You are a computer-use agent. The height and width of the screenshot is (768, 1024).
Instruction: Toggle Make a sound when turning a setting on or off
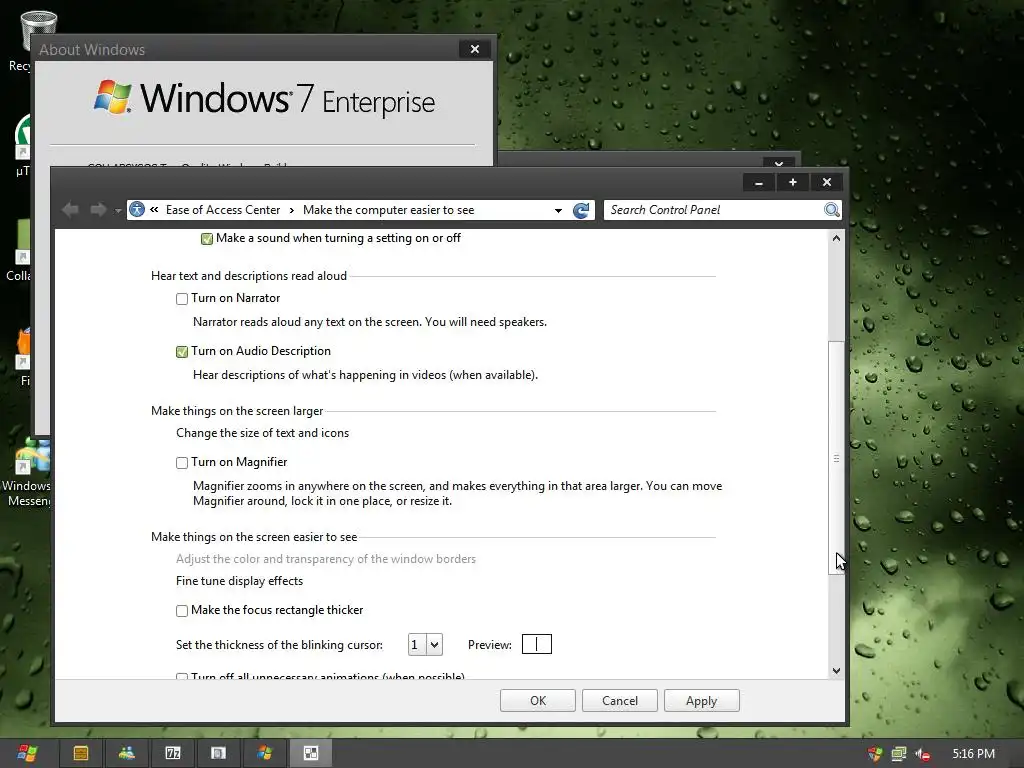click(207, 238)
